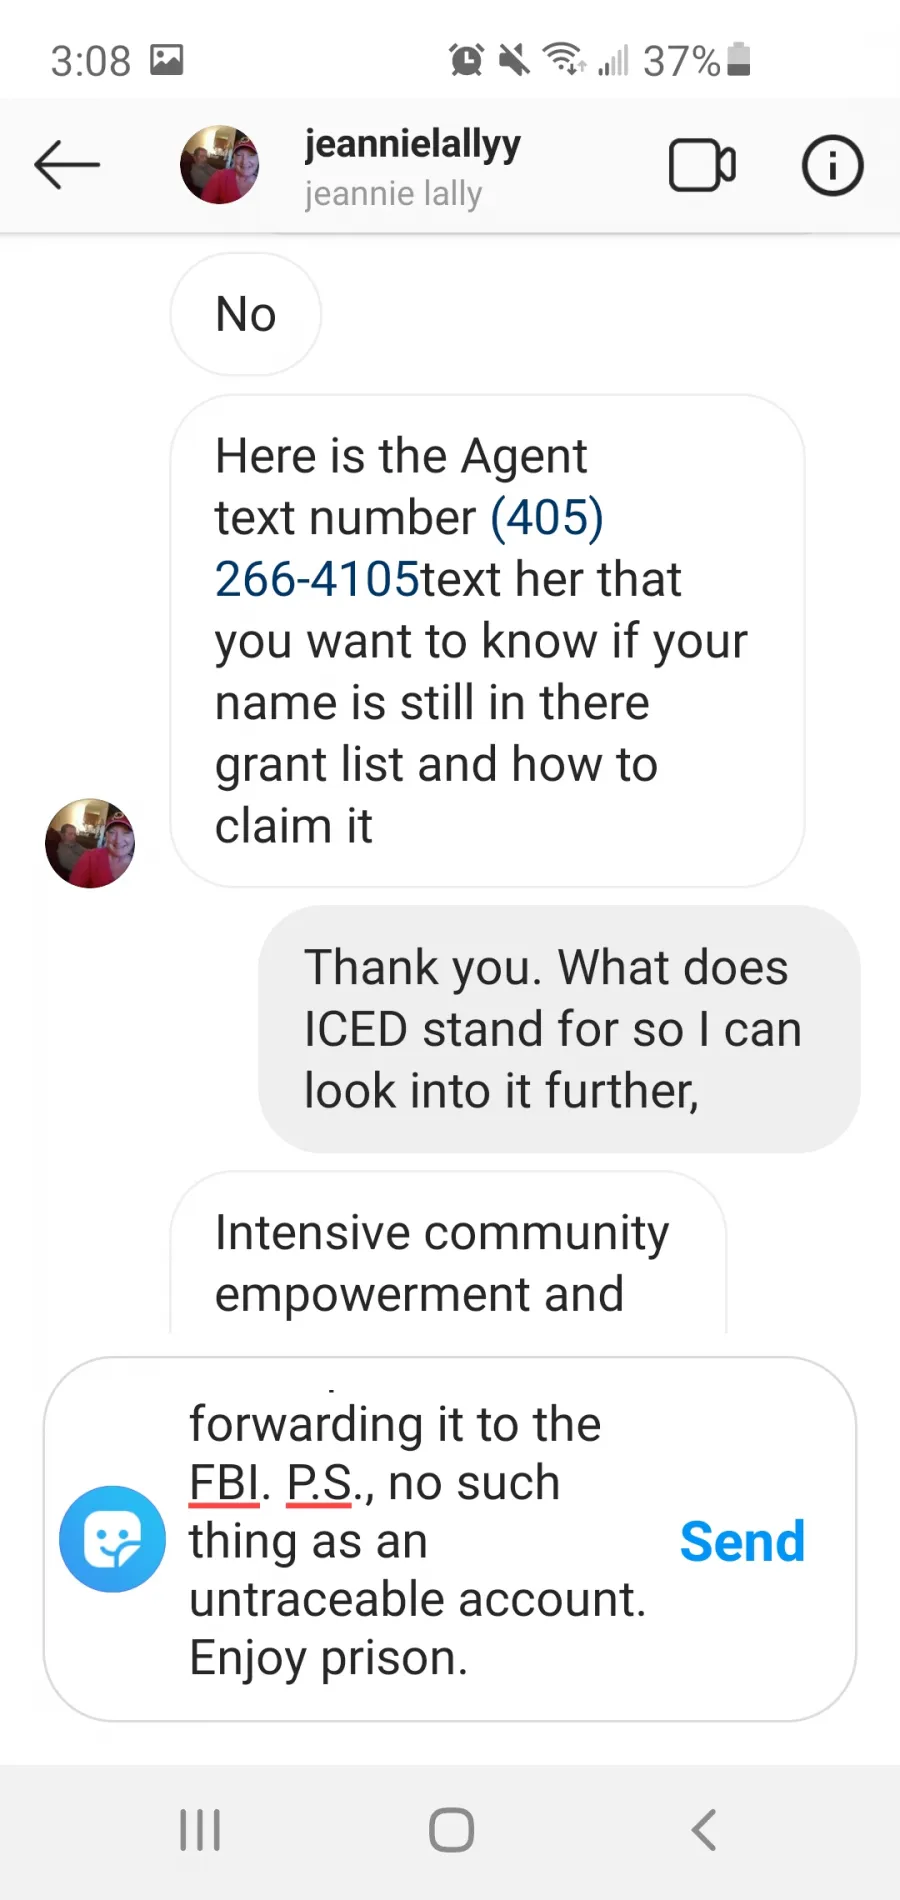Open the alarm status icon

466,60
